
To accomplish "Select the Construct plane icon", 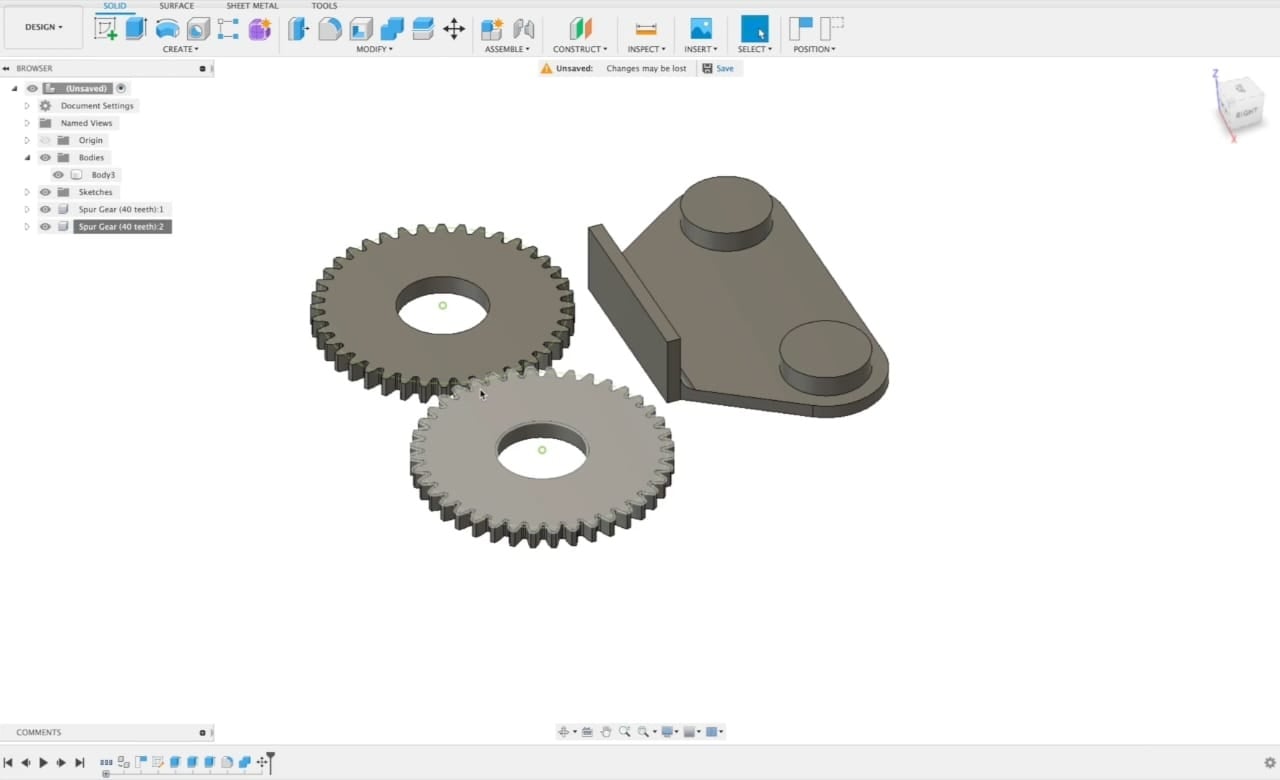I will pos(580,29).
